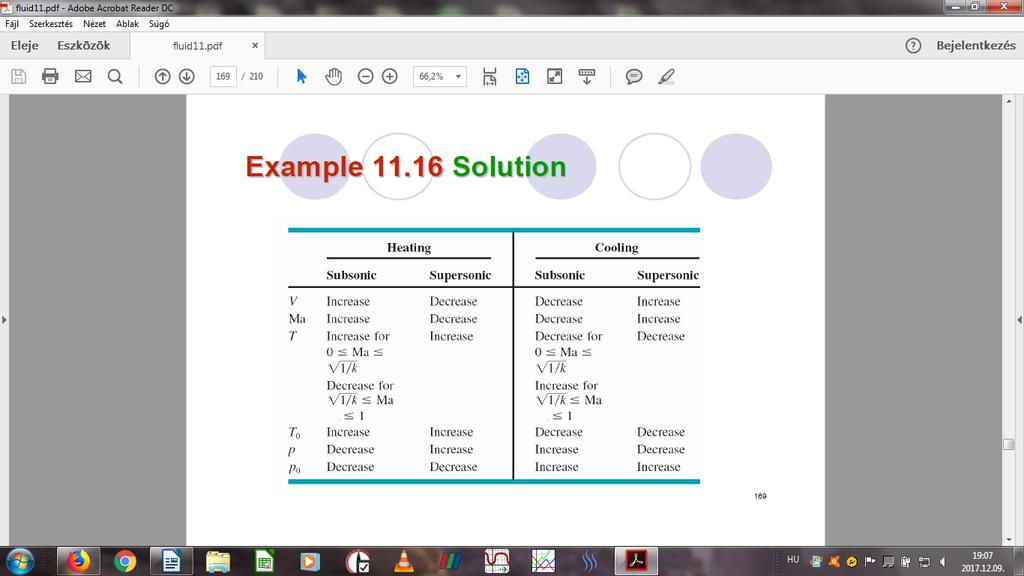Screen dimensions: 1024x576
Task: Click the Save file toolbar icon
Action: 19,76
